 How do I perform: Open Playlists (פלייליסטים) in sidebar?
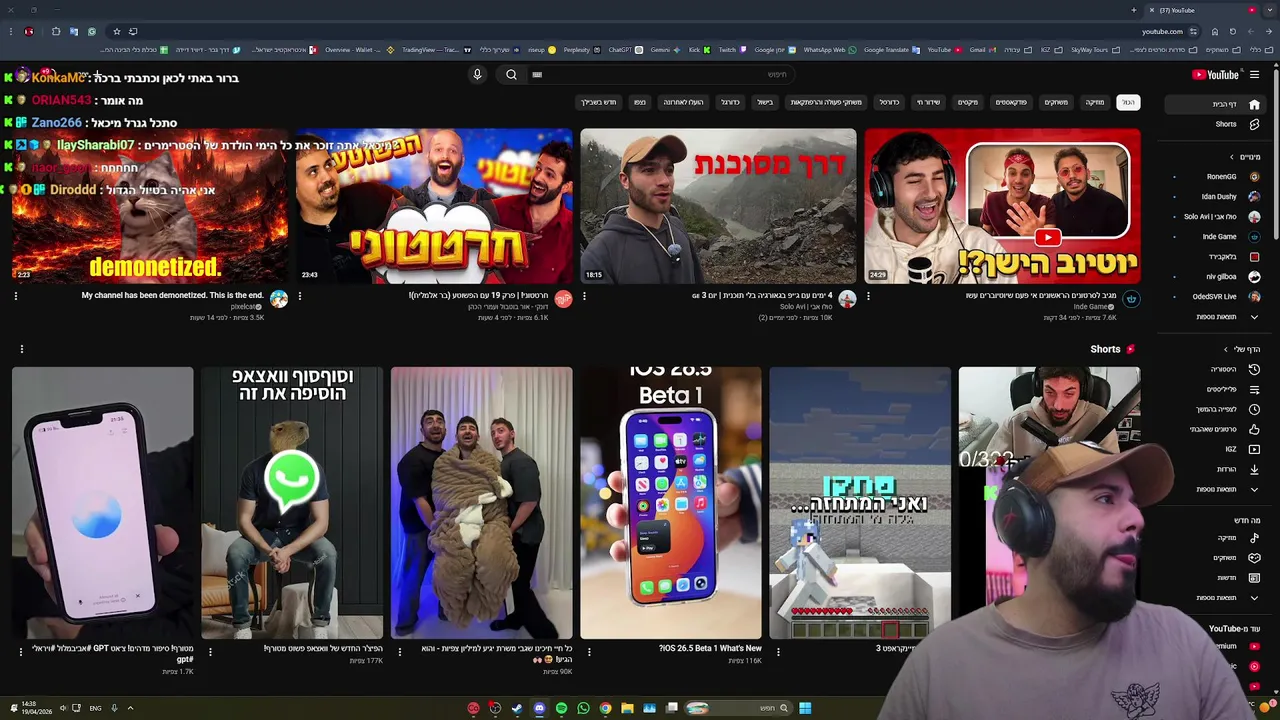coord(1213,389)
